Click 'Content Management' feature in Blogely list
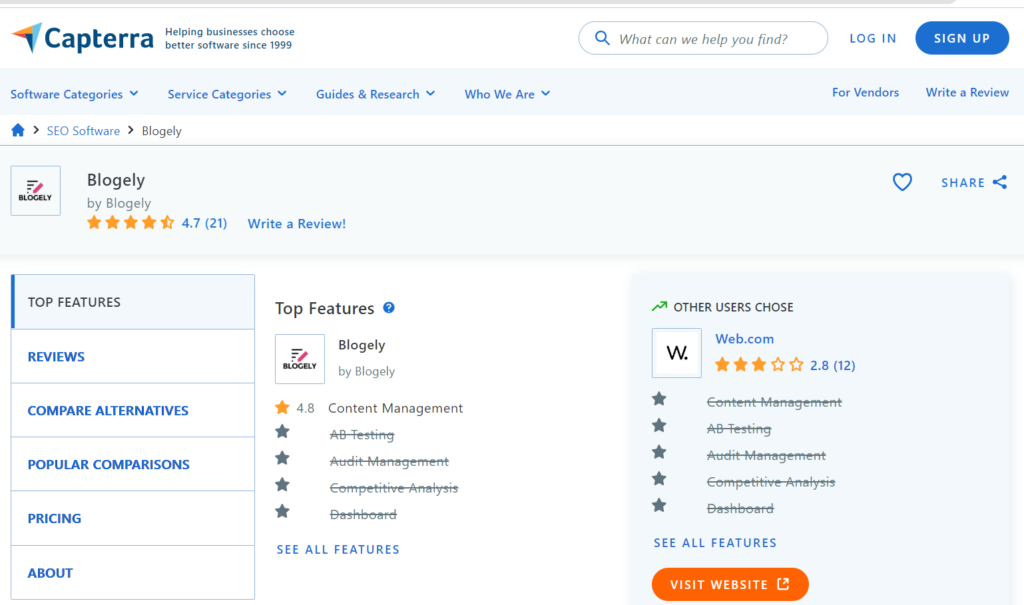 pos(395,408)
